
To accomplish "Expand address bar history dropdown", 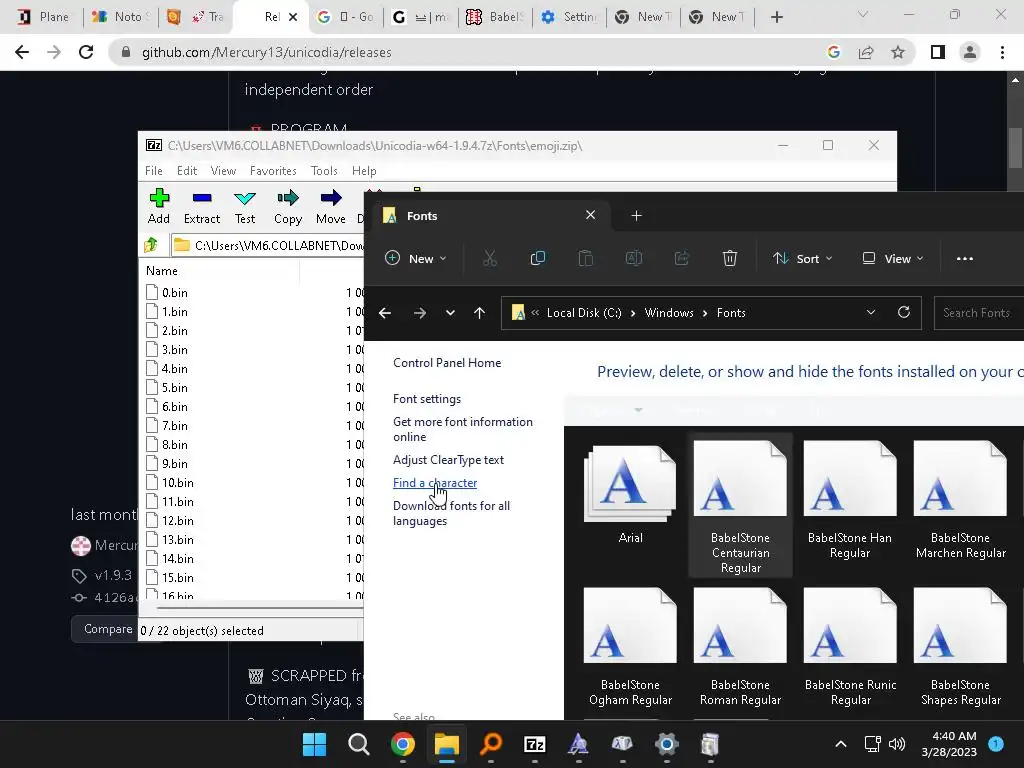I will [871, 313].
